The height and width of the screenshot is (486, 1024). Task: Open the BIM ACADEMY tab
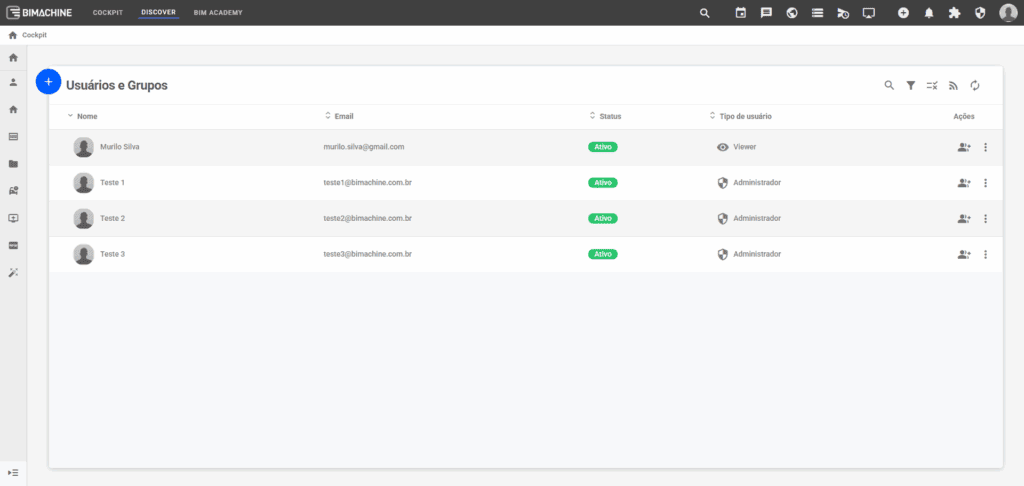(218, 13)
